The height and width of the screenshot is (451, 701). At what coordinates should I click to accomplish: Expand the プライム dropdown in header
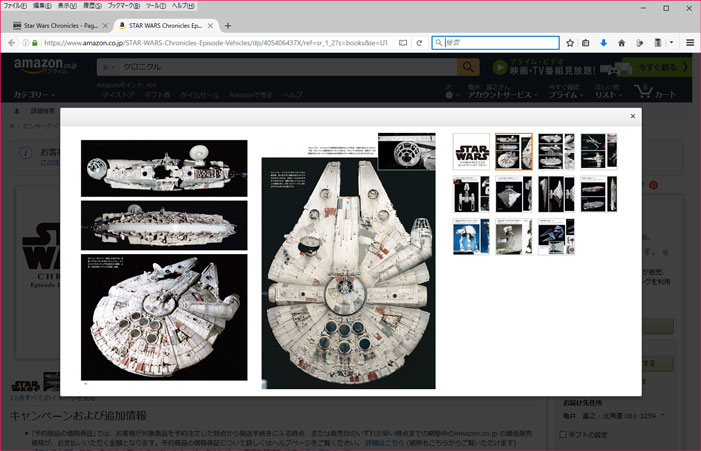566,95
